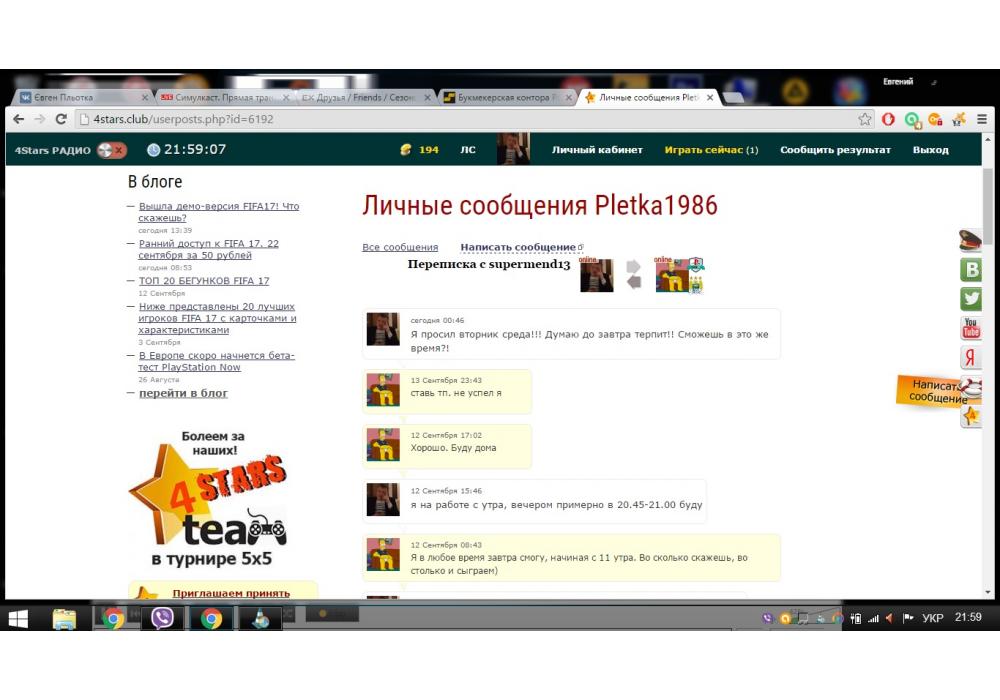Click the 'Играть сейчас' menu item
Viewport: 1000px width, 700px height.
tap(710, 150)
